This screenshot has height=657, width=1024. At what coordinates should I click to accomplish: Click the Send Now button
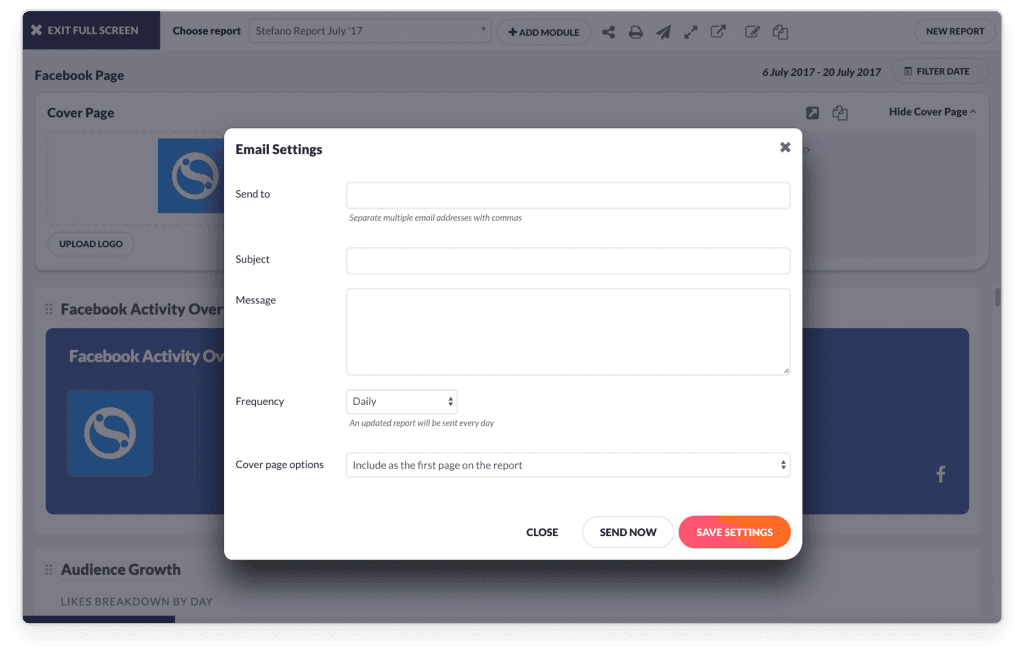point(628,532)
